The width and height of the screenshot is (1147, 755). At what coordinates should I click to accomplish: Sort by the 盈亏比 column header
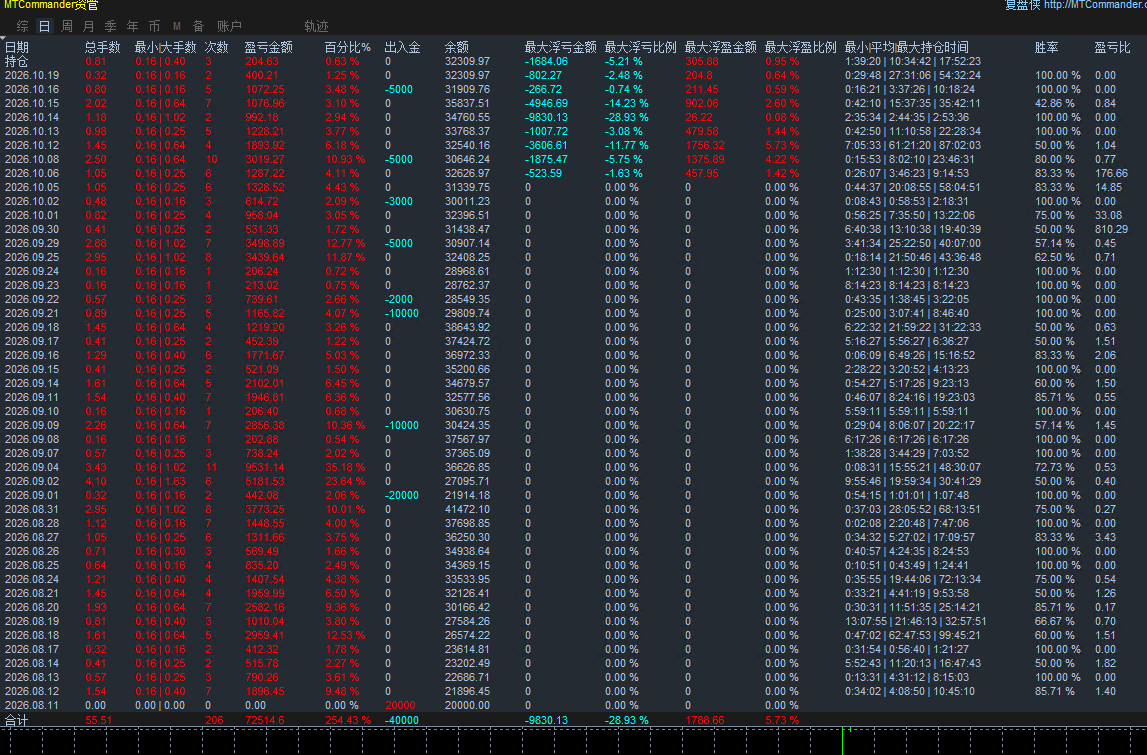1113,48
